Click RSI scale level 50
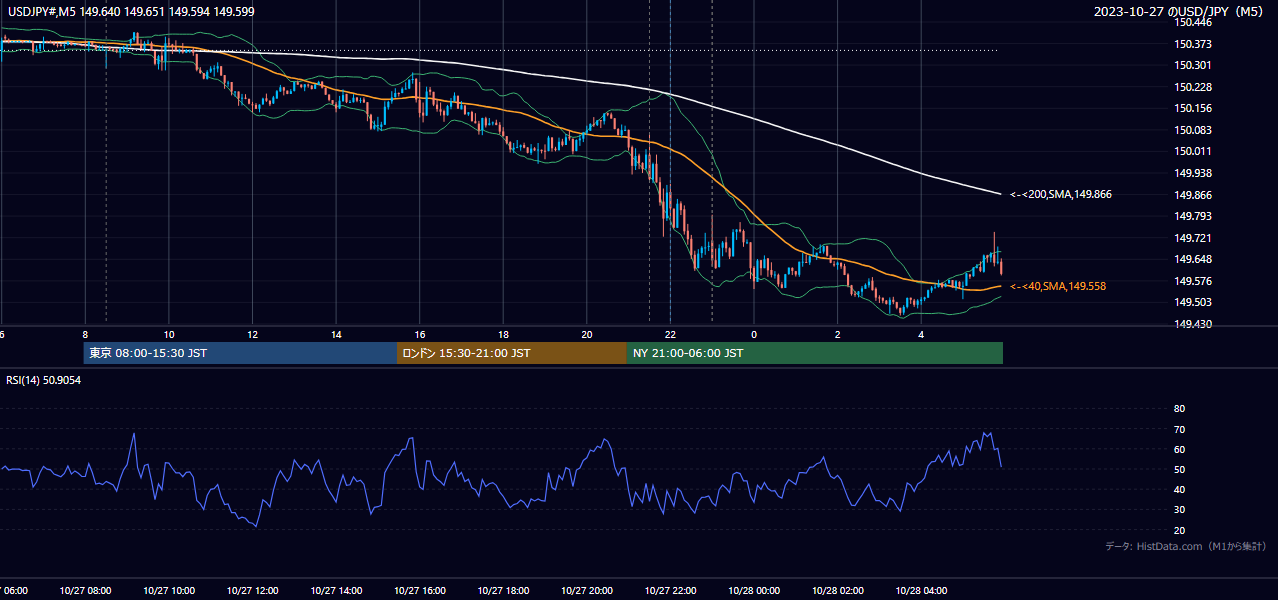 (1179, 469)
